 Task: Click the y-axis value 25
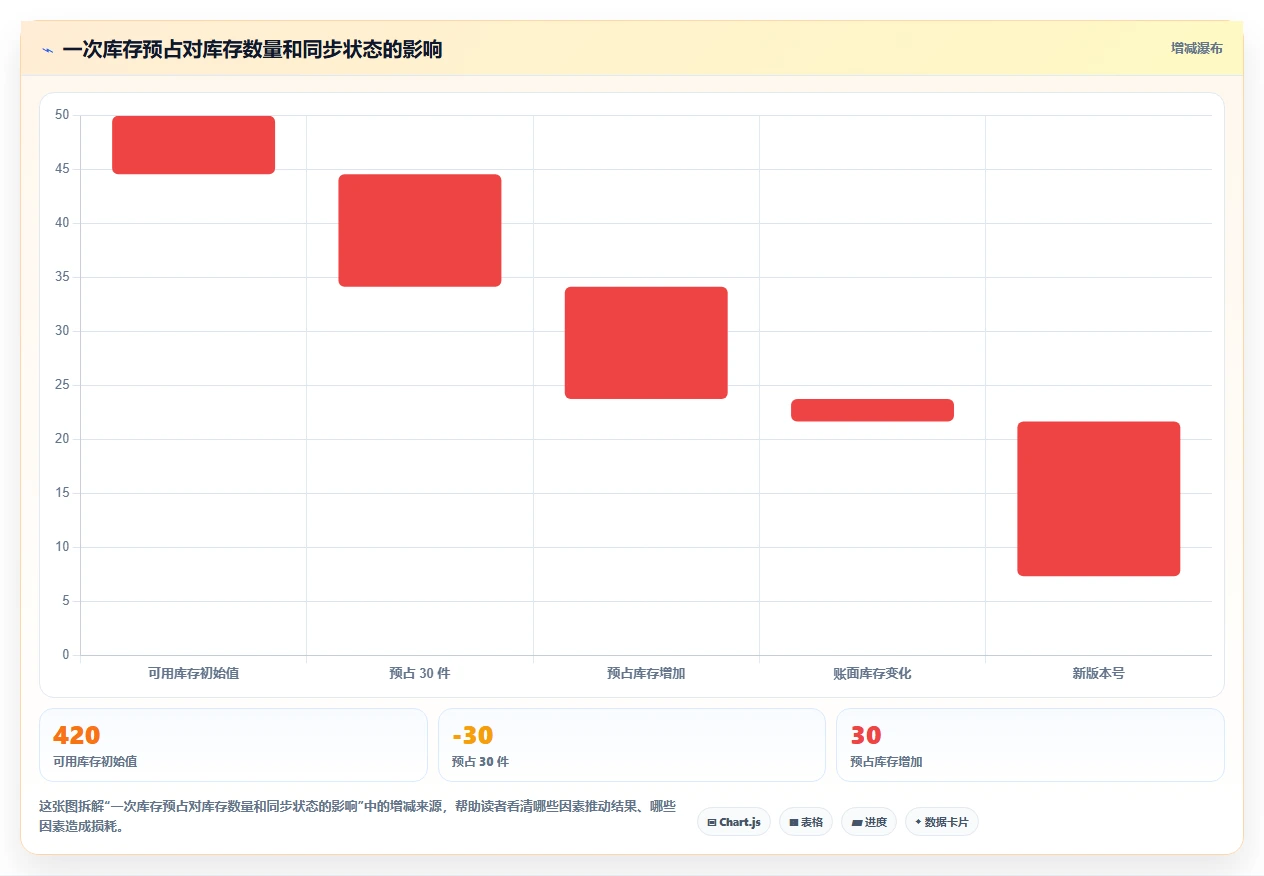click(x=63, y=385)
